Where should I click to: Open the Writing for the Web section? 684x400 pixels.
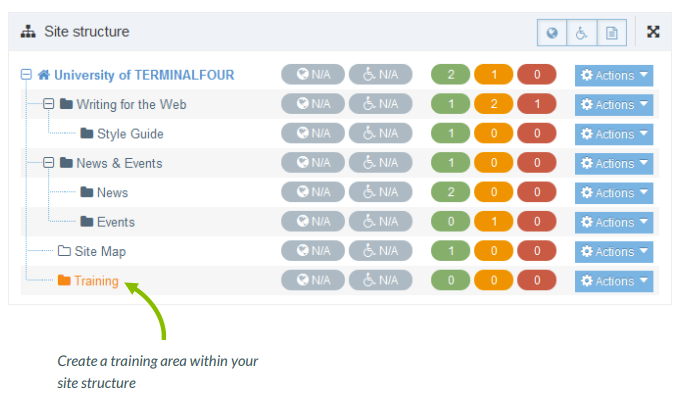(x=131, y=104)
